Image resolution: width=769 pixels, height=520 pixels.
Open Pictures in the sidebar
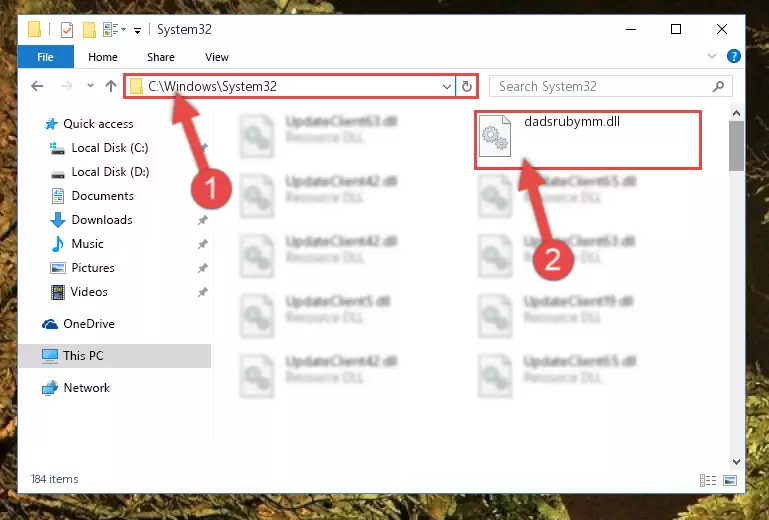coord(93,268)
